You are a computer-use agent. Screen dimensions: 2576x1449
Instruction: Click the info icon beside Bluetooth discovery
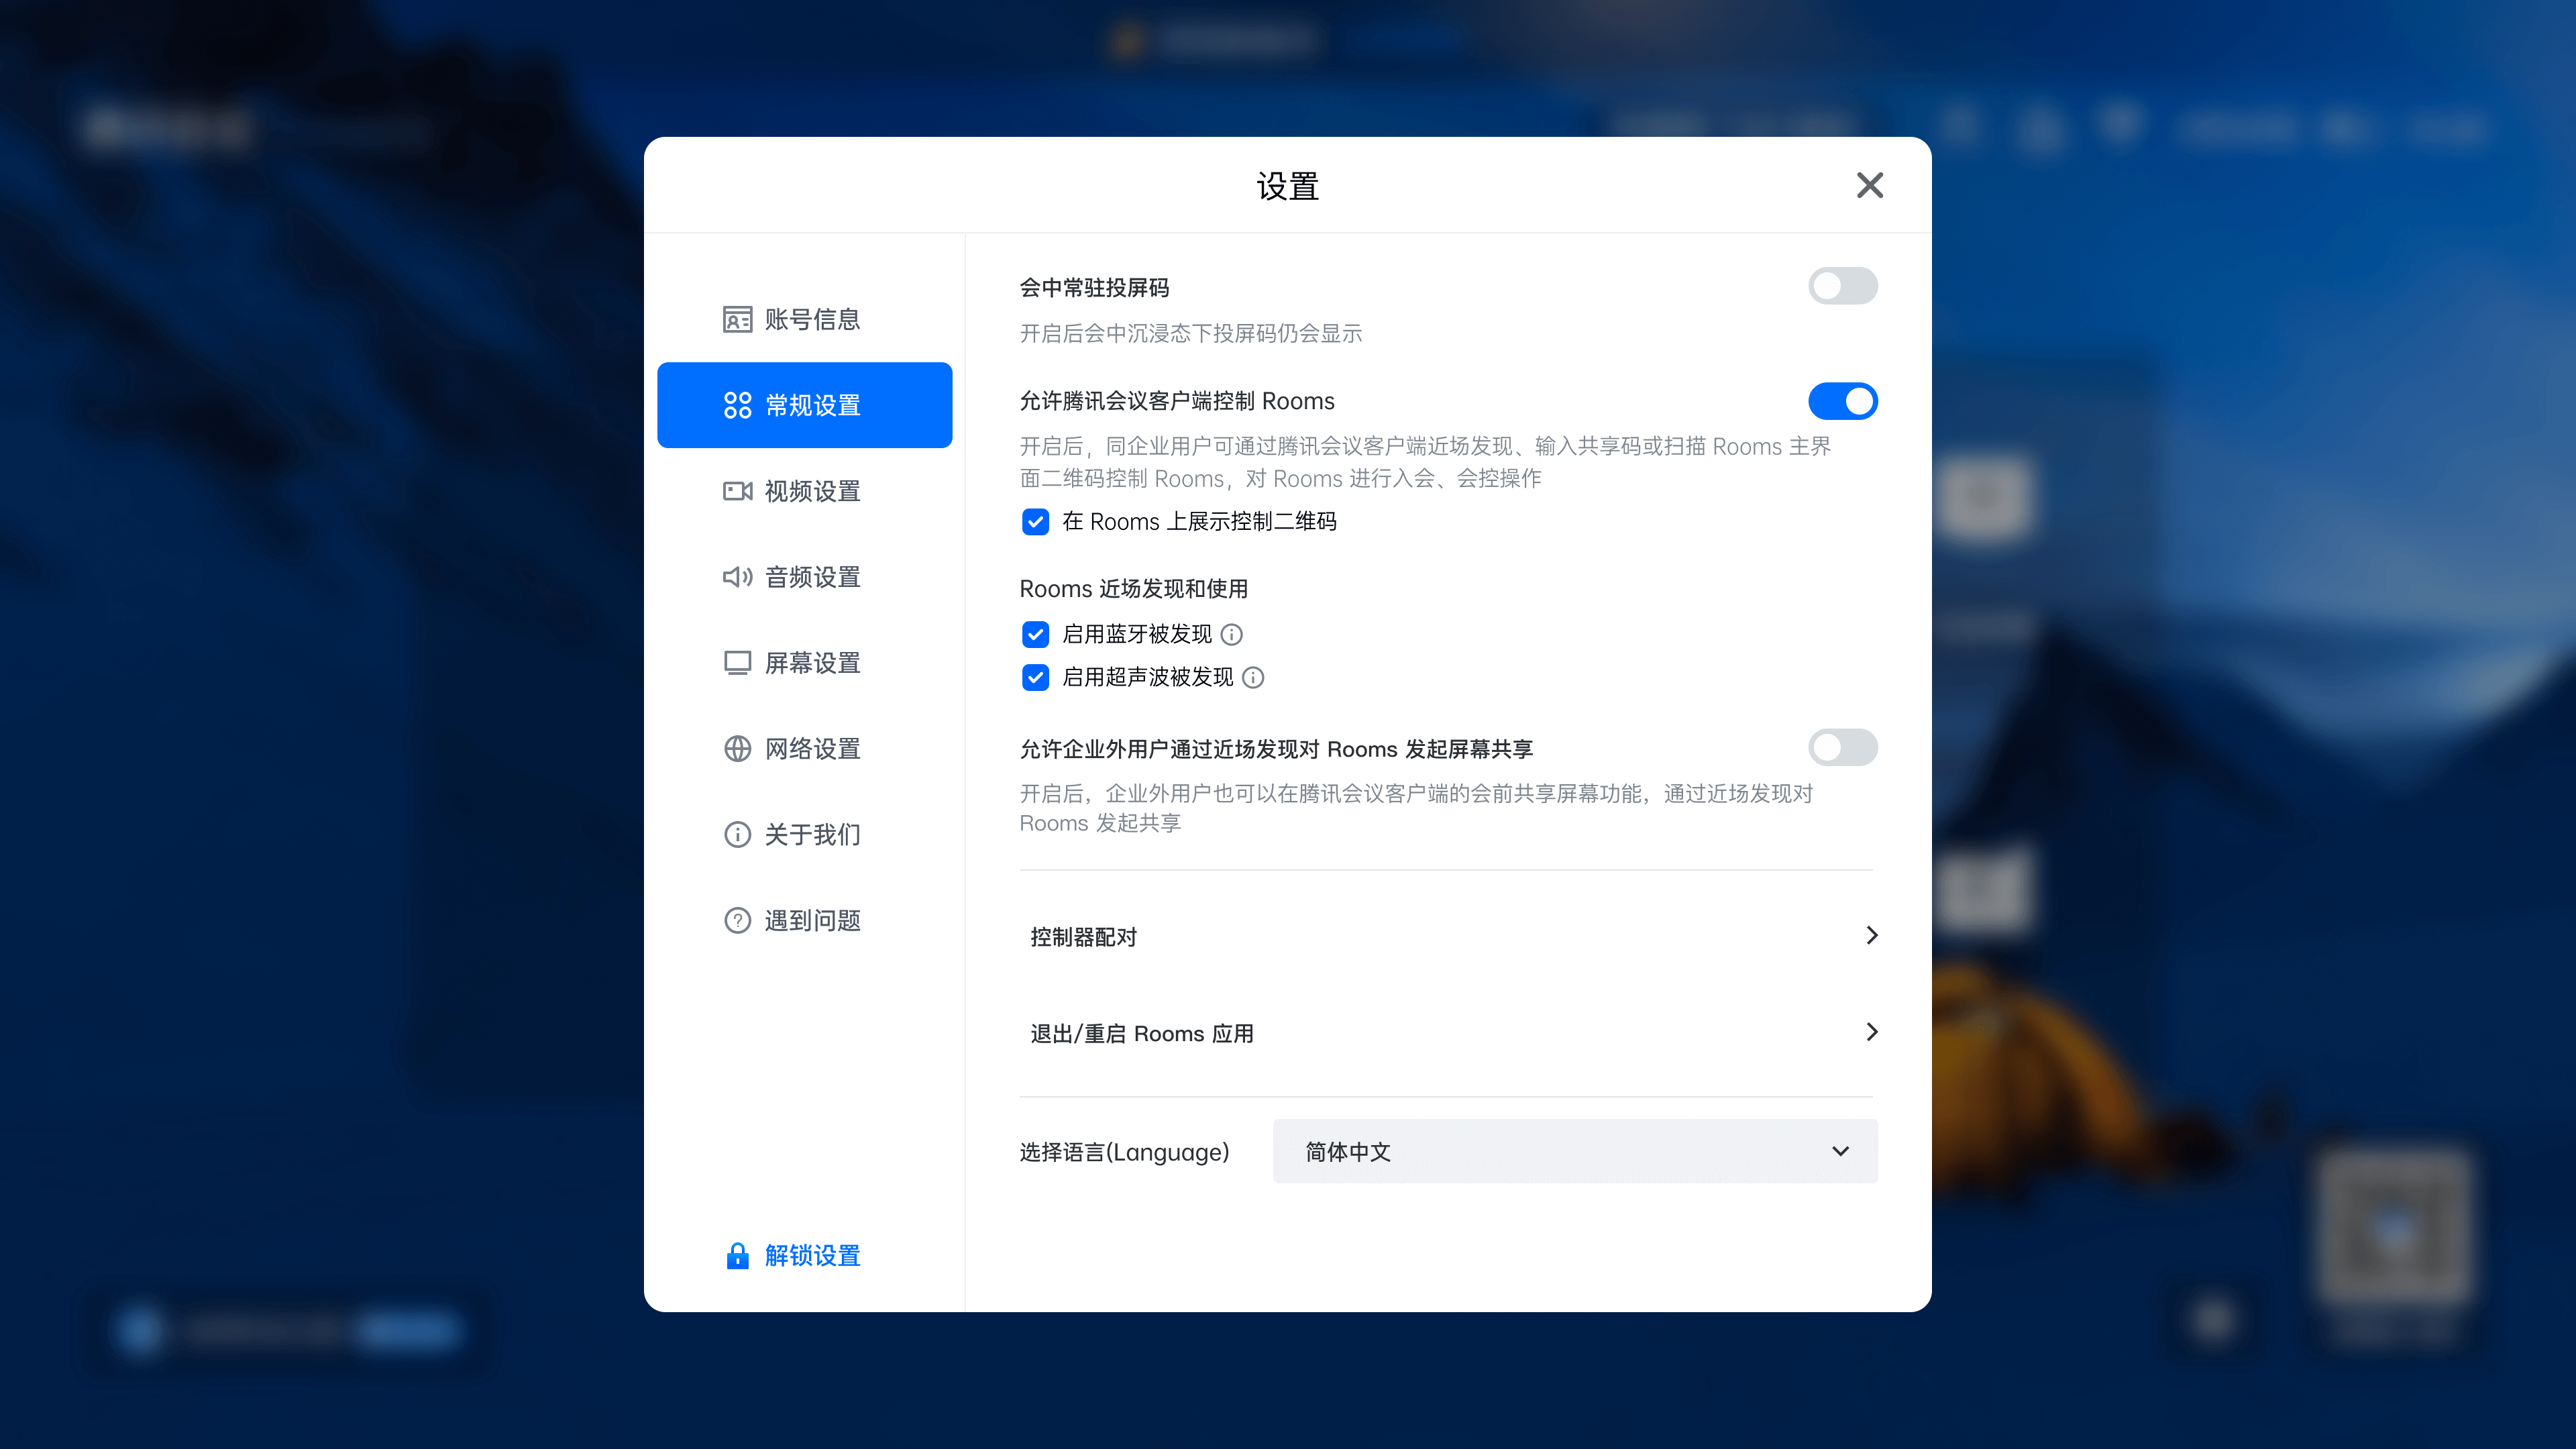click(1232, 635)
